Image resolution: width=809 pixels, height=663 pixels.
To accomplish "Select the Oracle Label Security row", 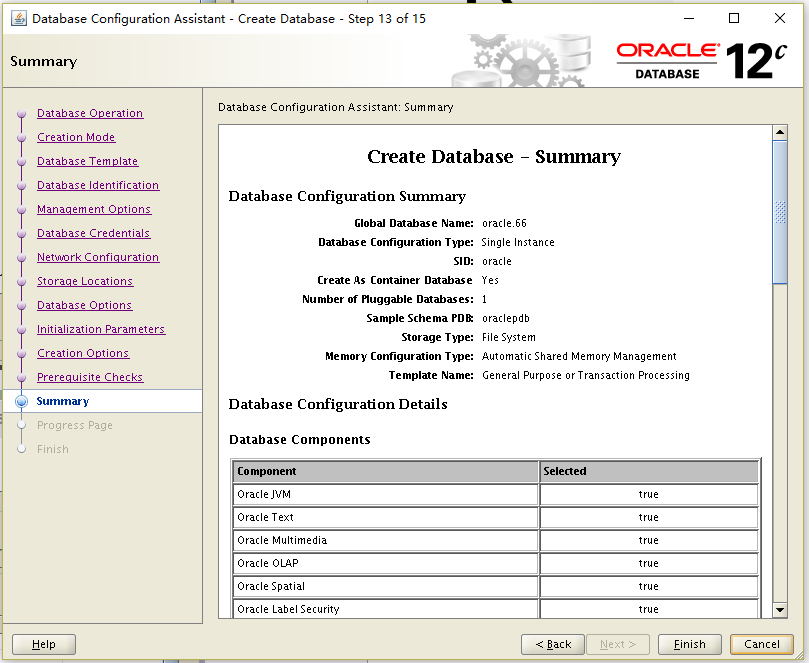I will pyautogui.click(x=495, y=609).
